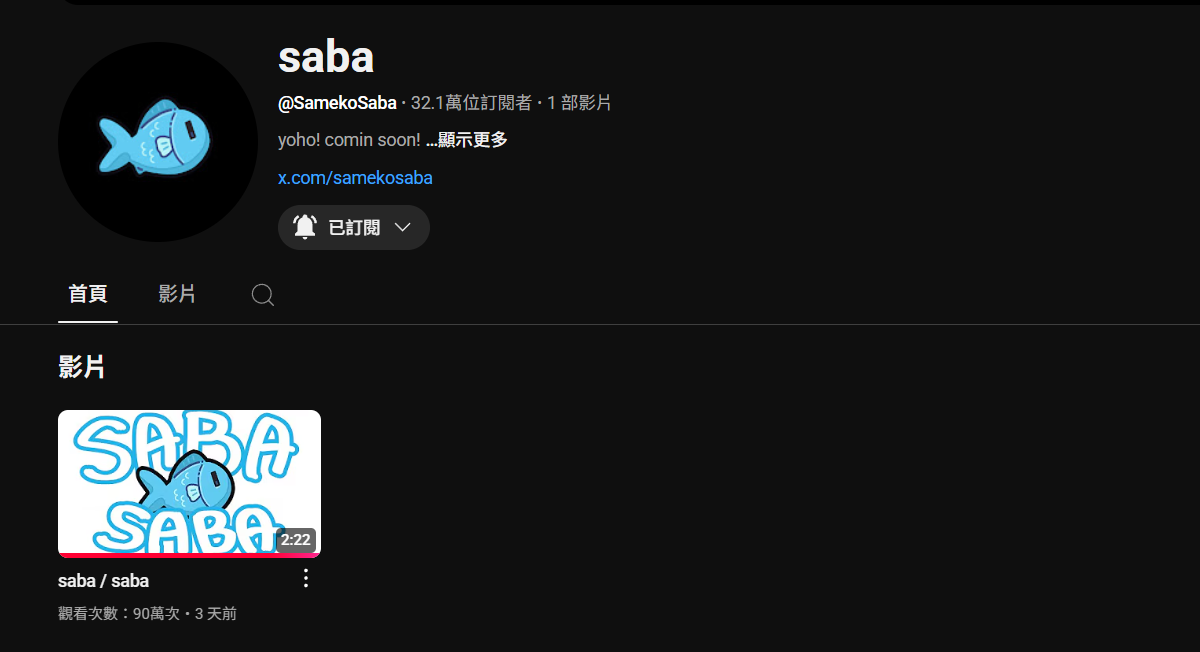Viewport: 1200px width, 652px height.
Task: Click the notification bell icon beside 已訂閱
Action: 305,227
